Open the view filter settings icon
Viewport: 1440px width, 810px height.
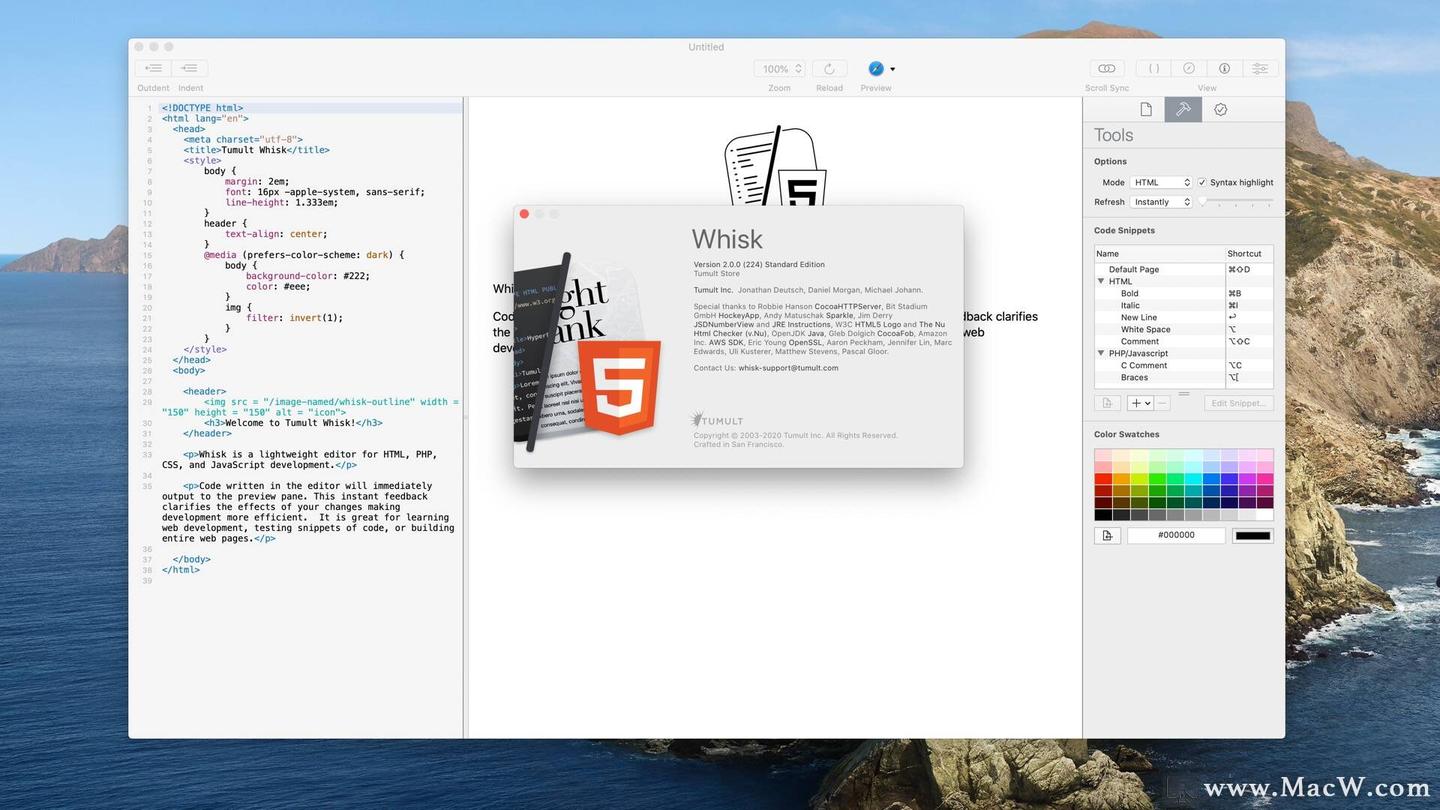(x=1259, y=68)
